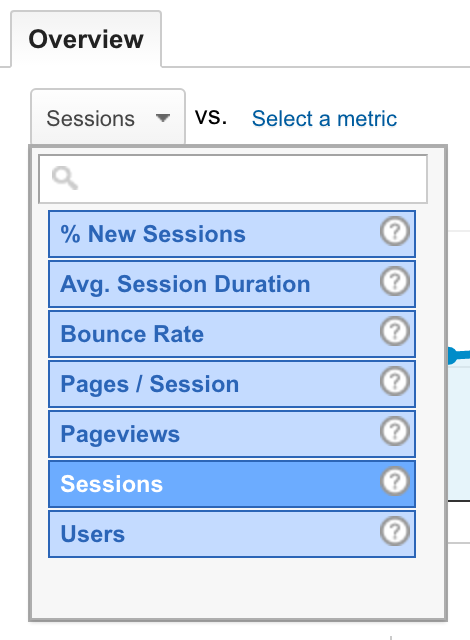This screenshot has height=640, width=470.
Task: Open help icon on highlighted Sessions row
Action: click(395, 481)
